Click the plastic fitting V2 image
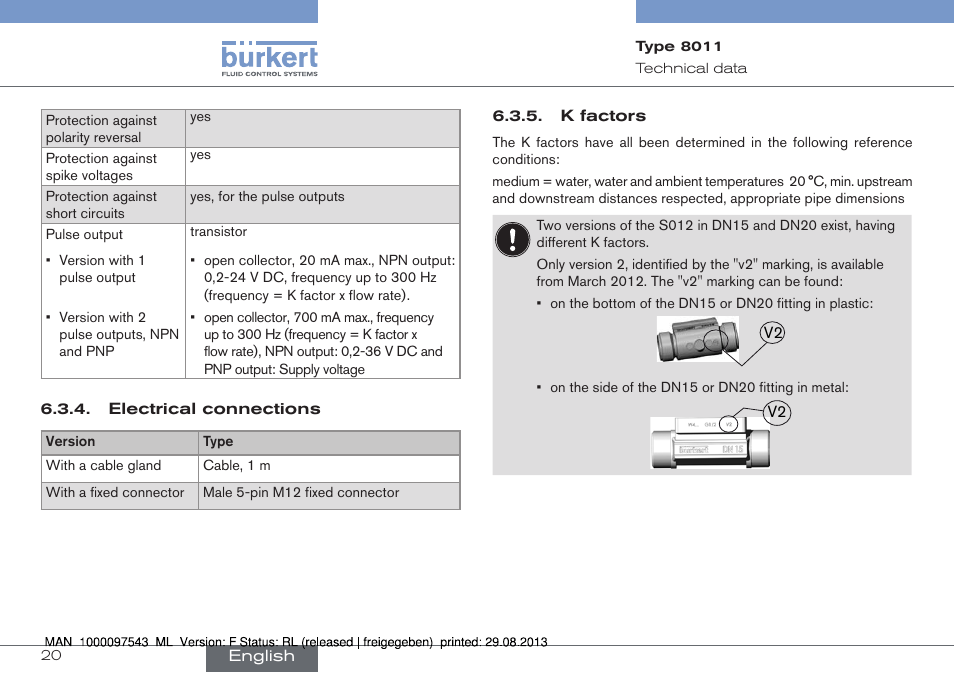Image resolution: width=954 pixels, height=673 pixels. tap(698, 340)
